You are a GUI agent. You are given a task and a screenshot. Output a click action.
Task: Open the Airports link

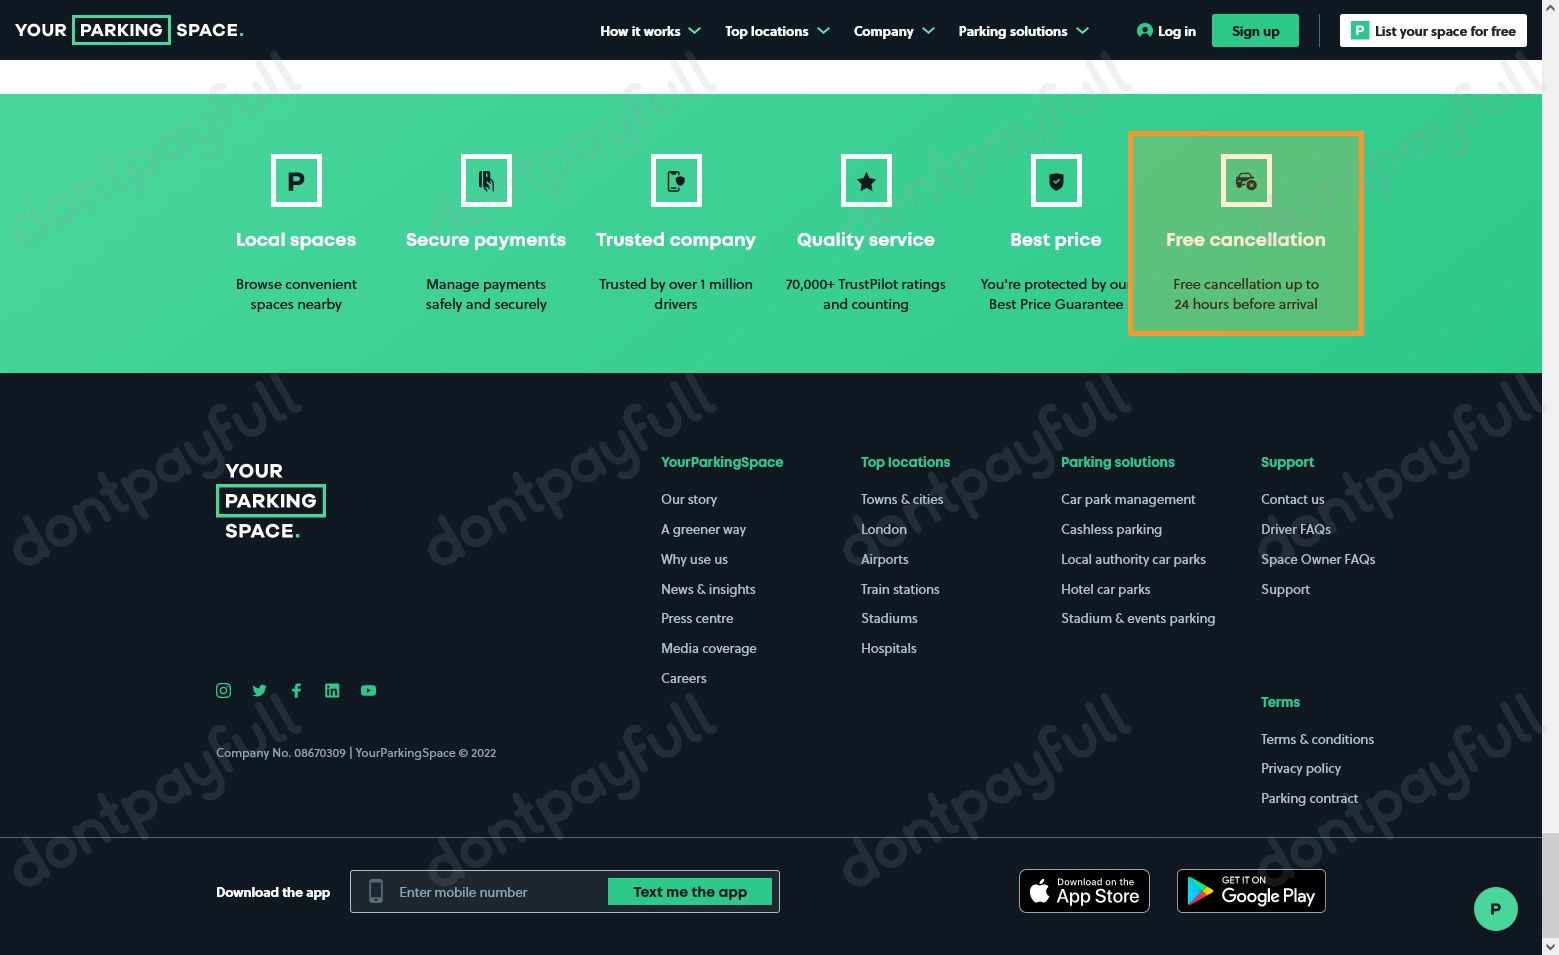(885, 559)
